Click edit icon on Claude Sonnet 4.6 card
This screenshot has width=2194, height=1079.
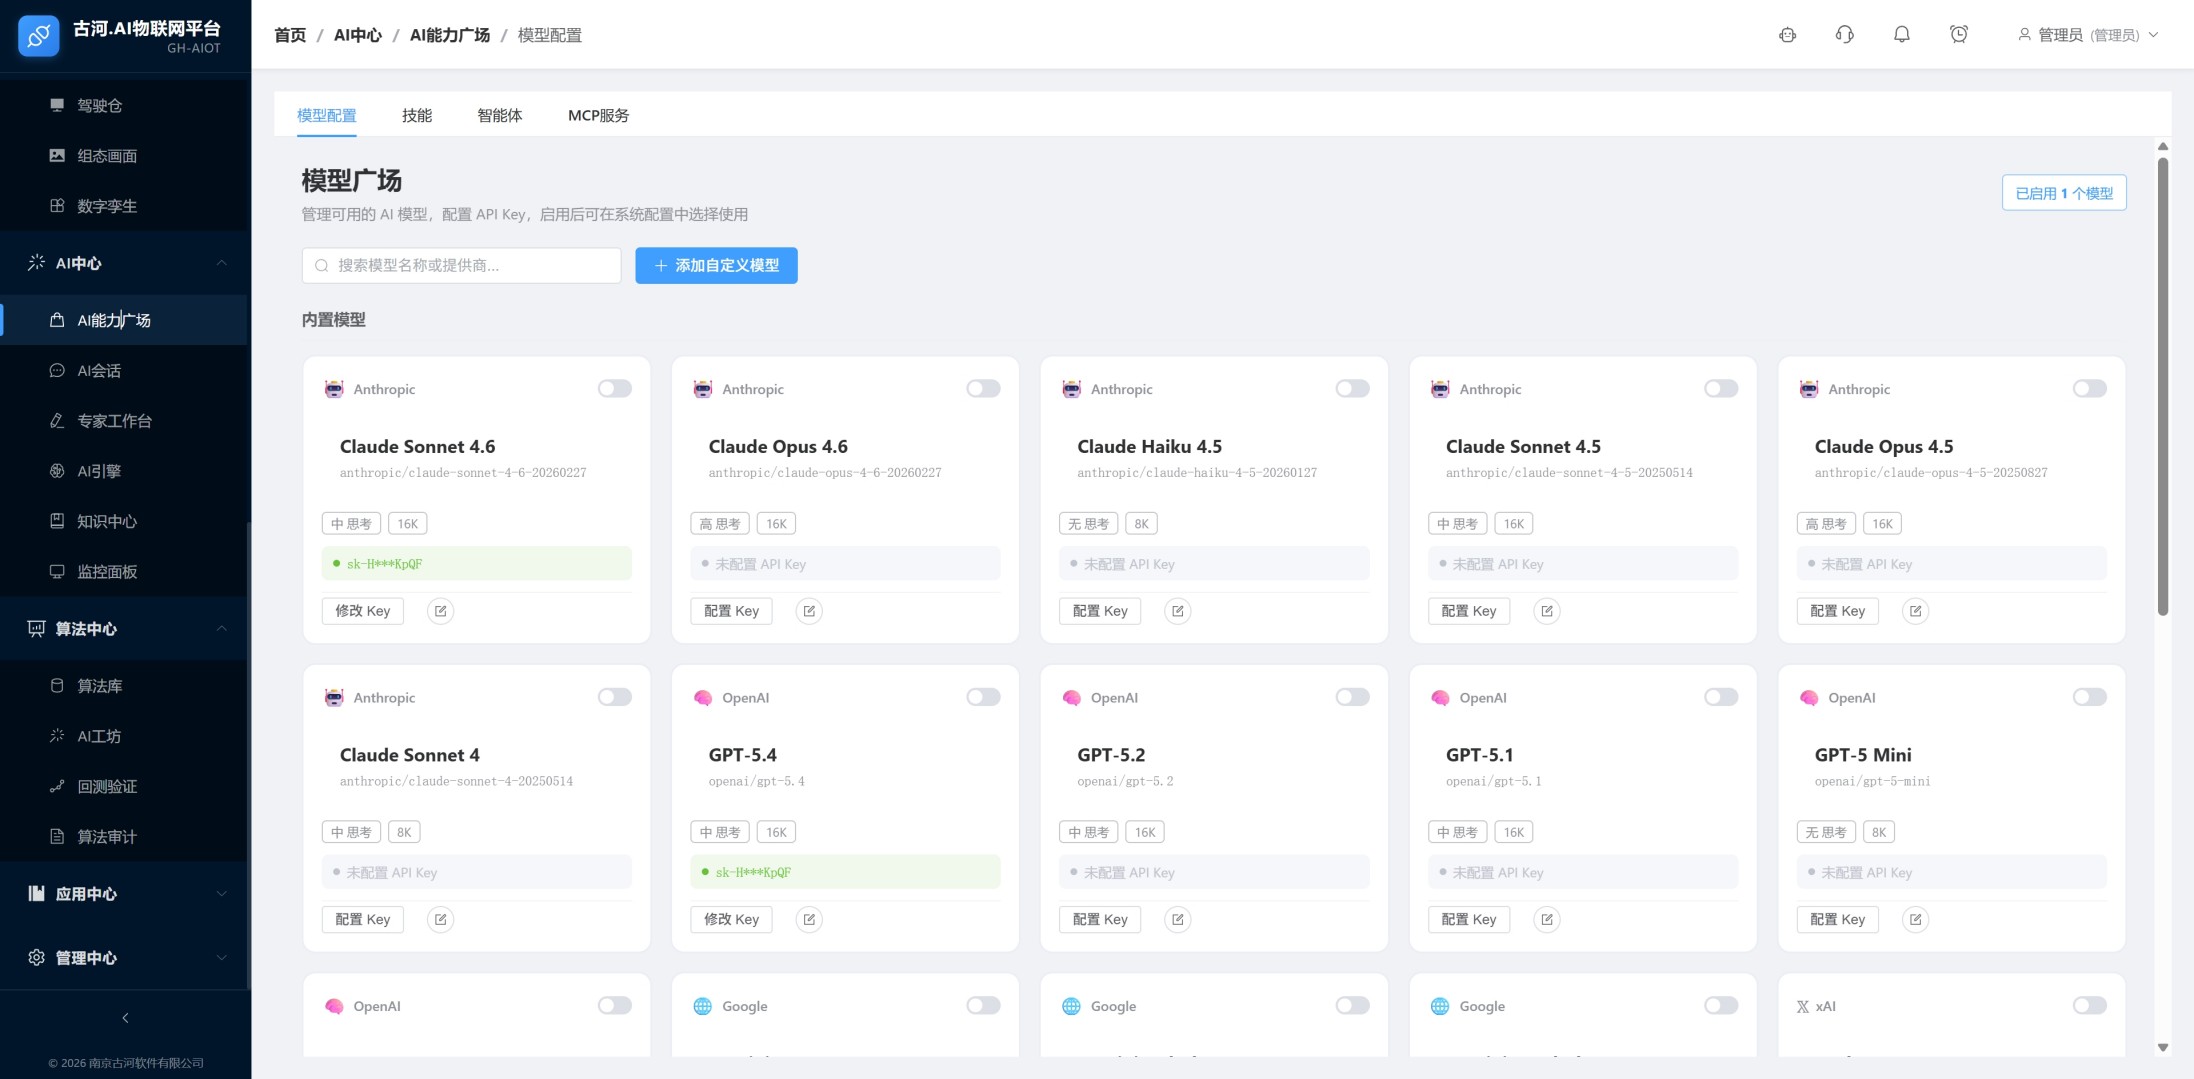click(440, 611)
